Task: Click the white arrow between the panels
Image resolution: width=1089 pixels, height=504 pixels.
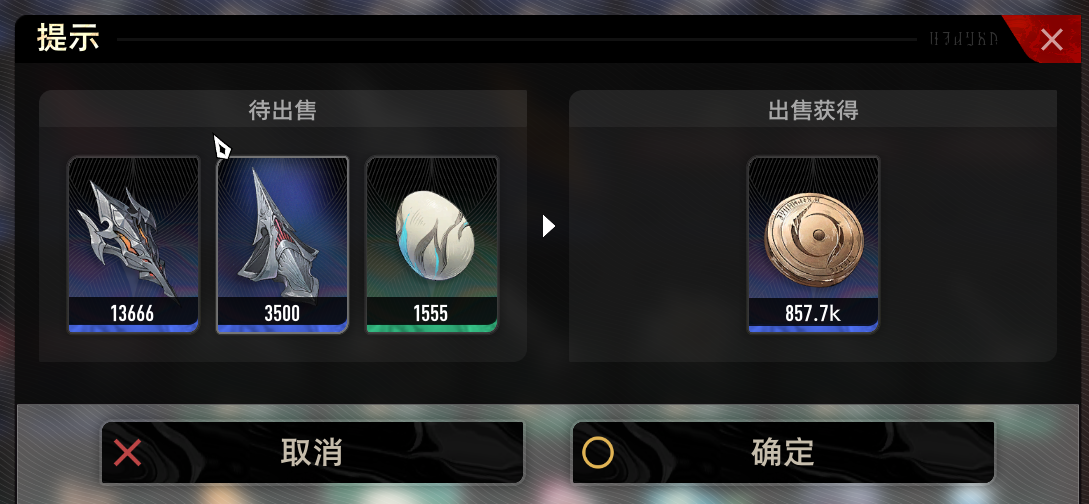Action: click(549, 226)
